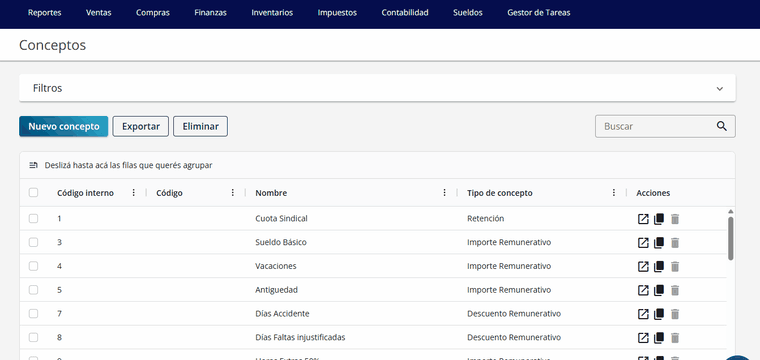Duplicate the Días Accidente concept
Image resolution: width=760 pixels, height=360 pixels.
coord(658,314)
